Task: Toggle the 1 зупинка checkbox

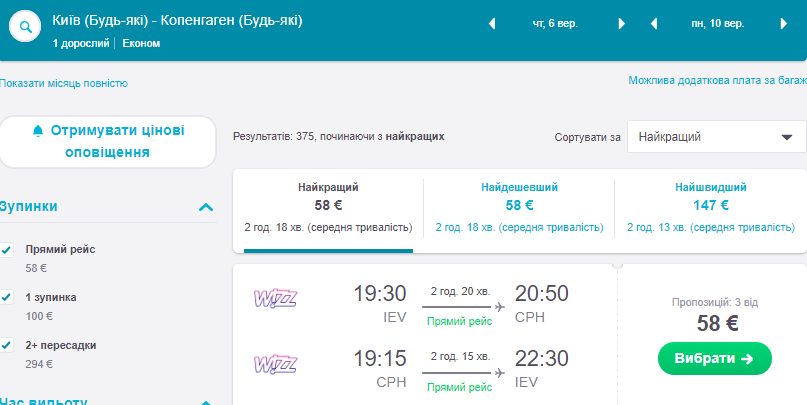Action: coord(7,297)
